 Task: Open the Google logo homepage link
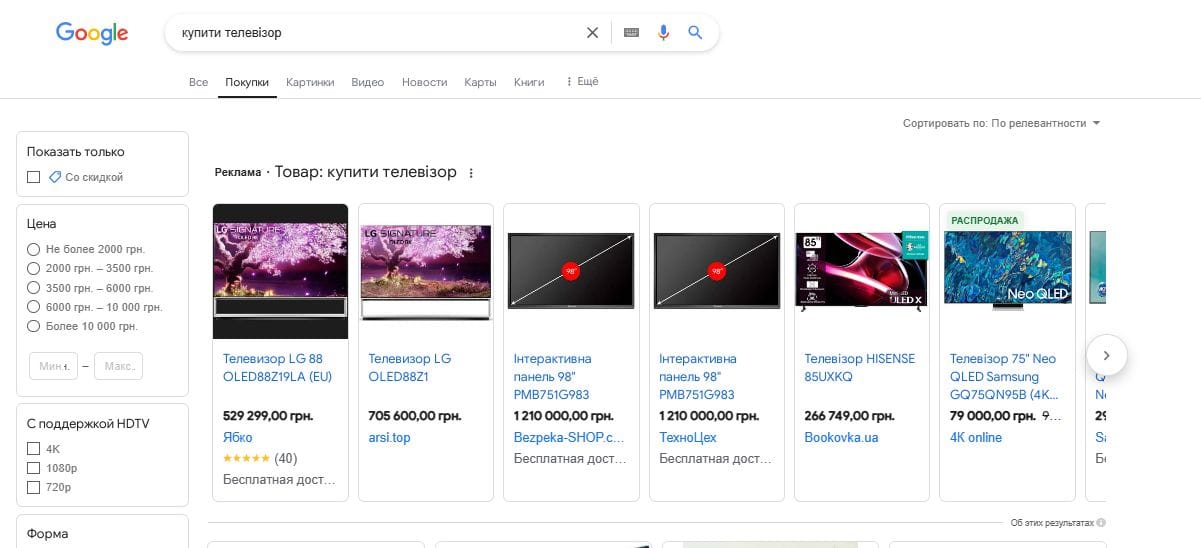92,33
